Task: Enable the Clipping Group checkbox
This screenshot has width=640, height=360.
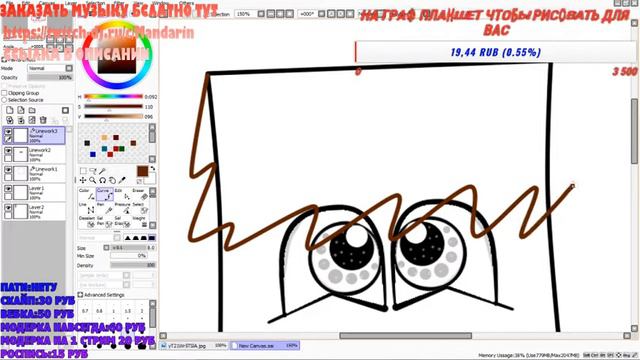Action: [4, 93]
